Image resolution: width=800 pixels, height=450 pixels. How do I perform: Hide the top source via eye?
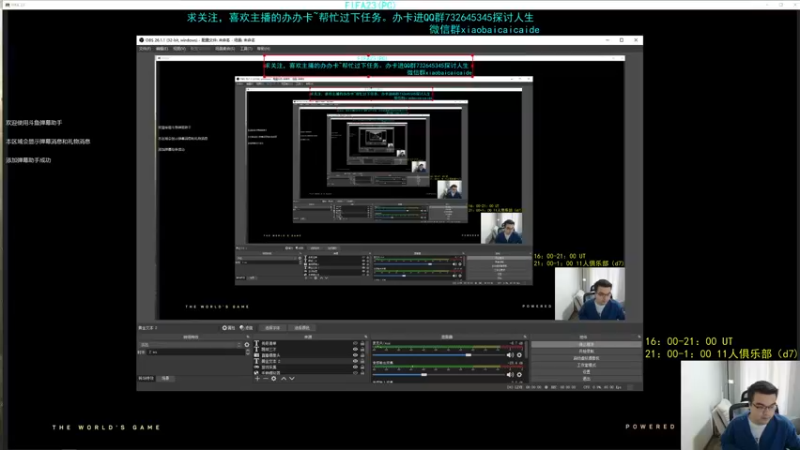(355, 343)
